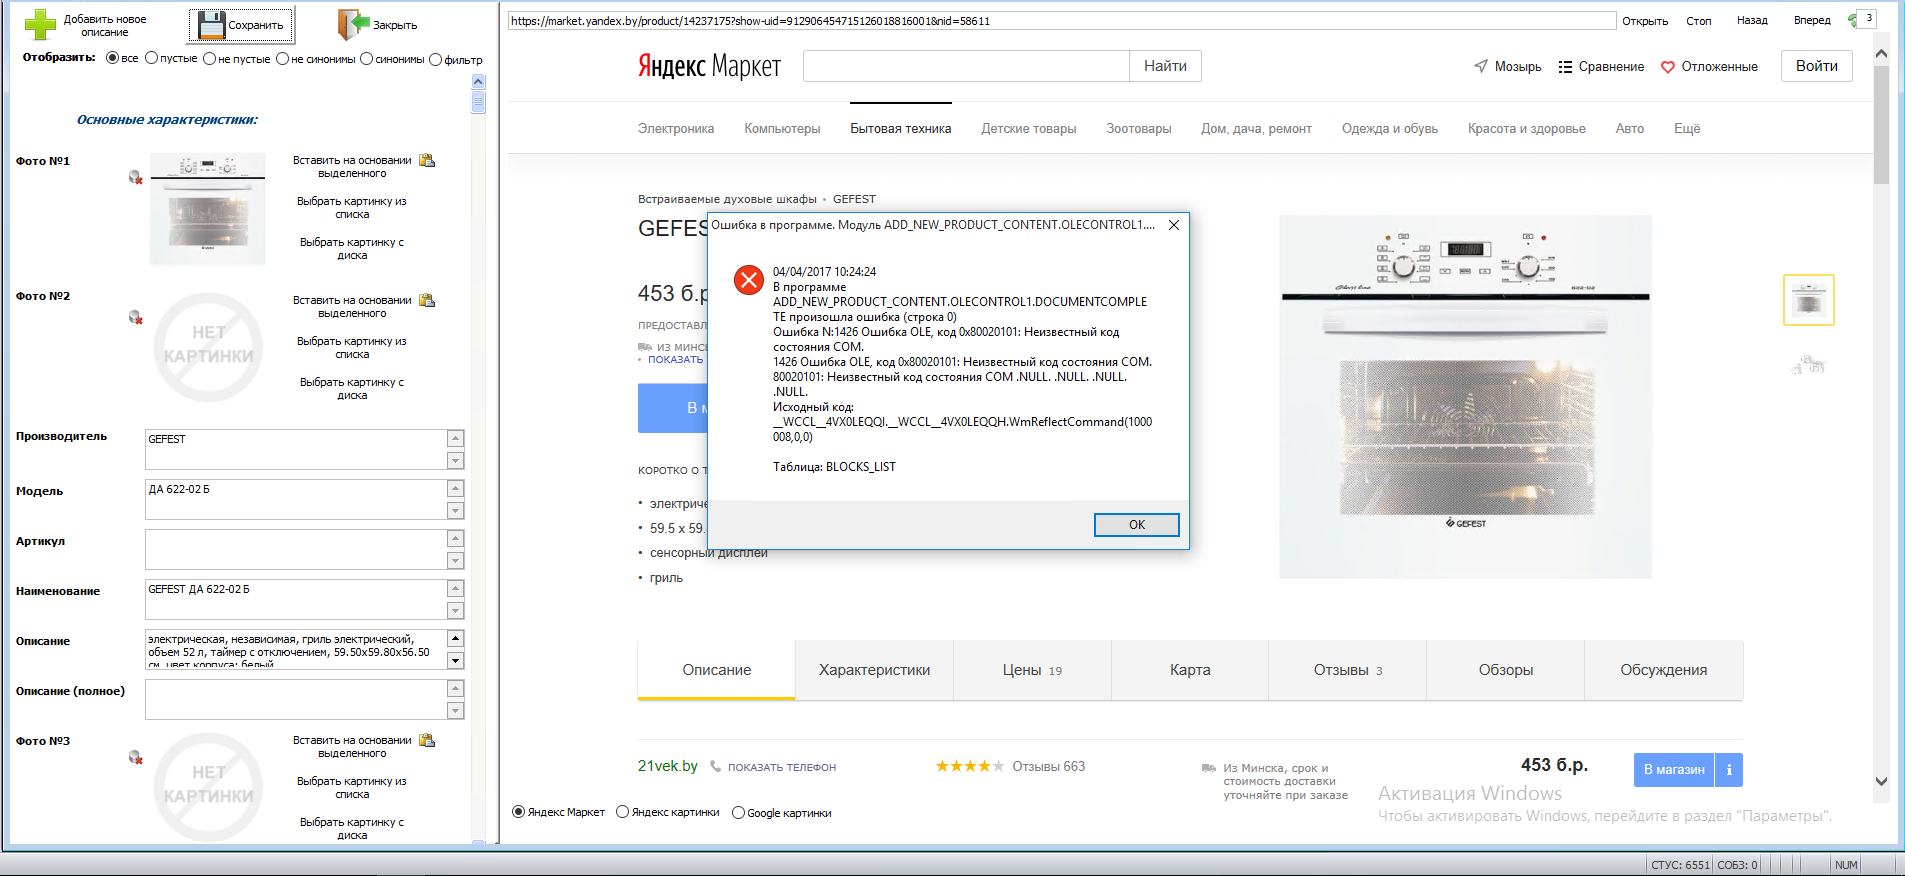Select the 'синонимы' radio button
This screenshot has width=1905, height=876.
tap(367, 58)
